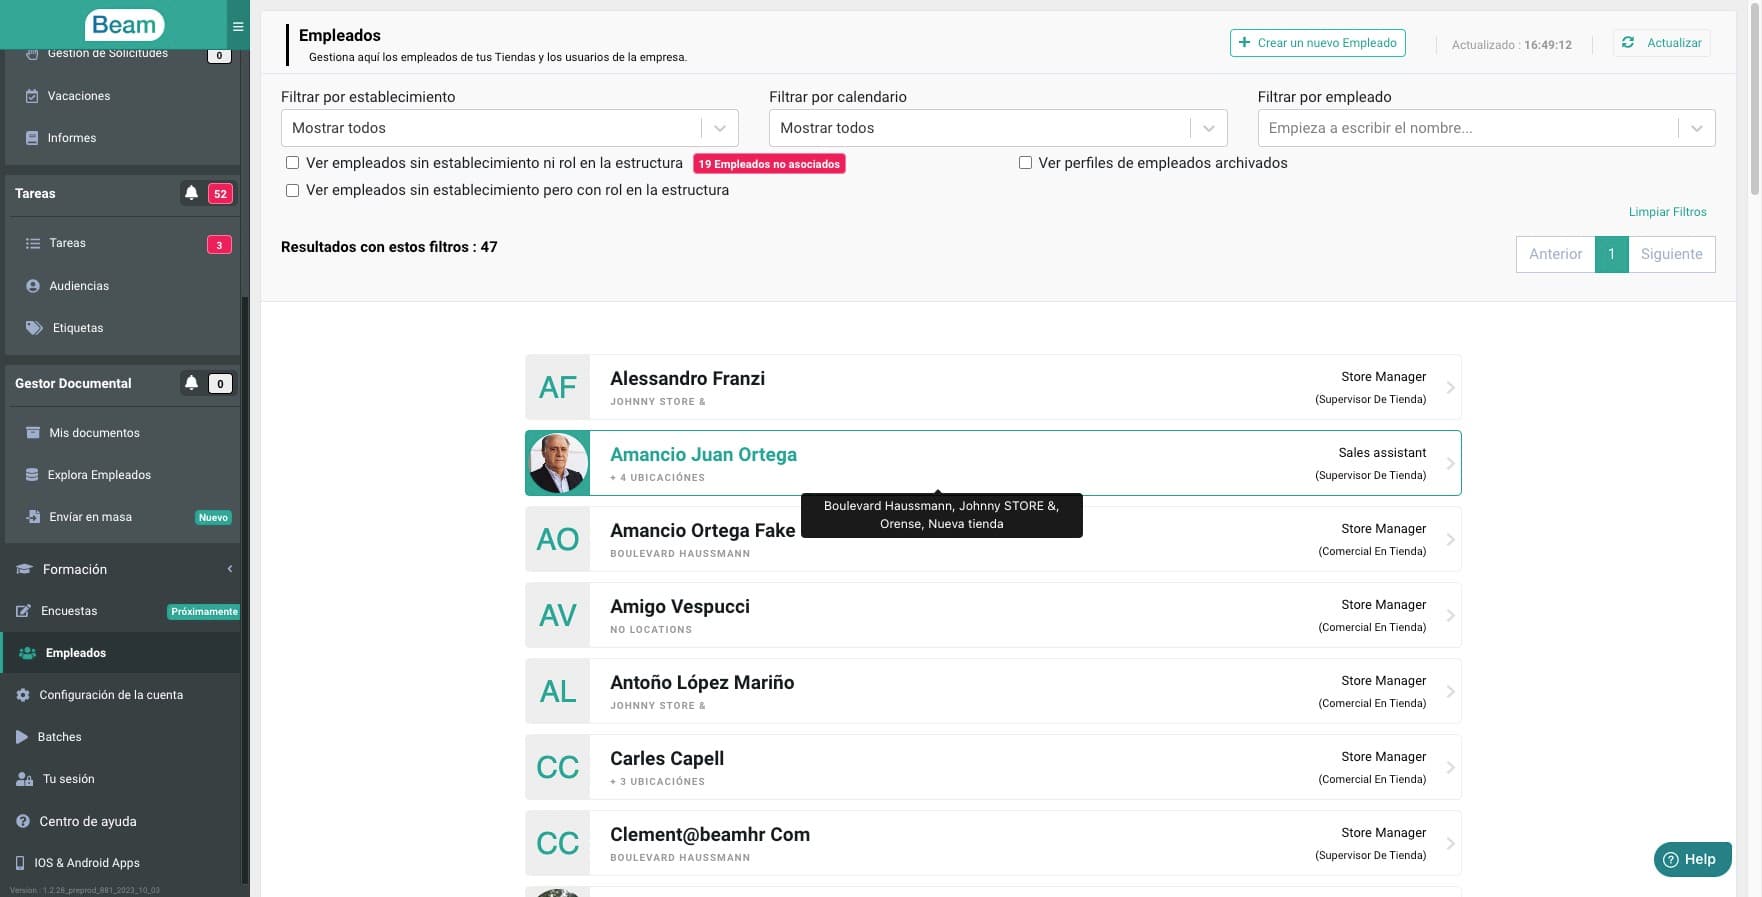Click the Tu sesión user lock icon
Screen dimensions: 1762x897
(x=25, y=779)
